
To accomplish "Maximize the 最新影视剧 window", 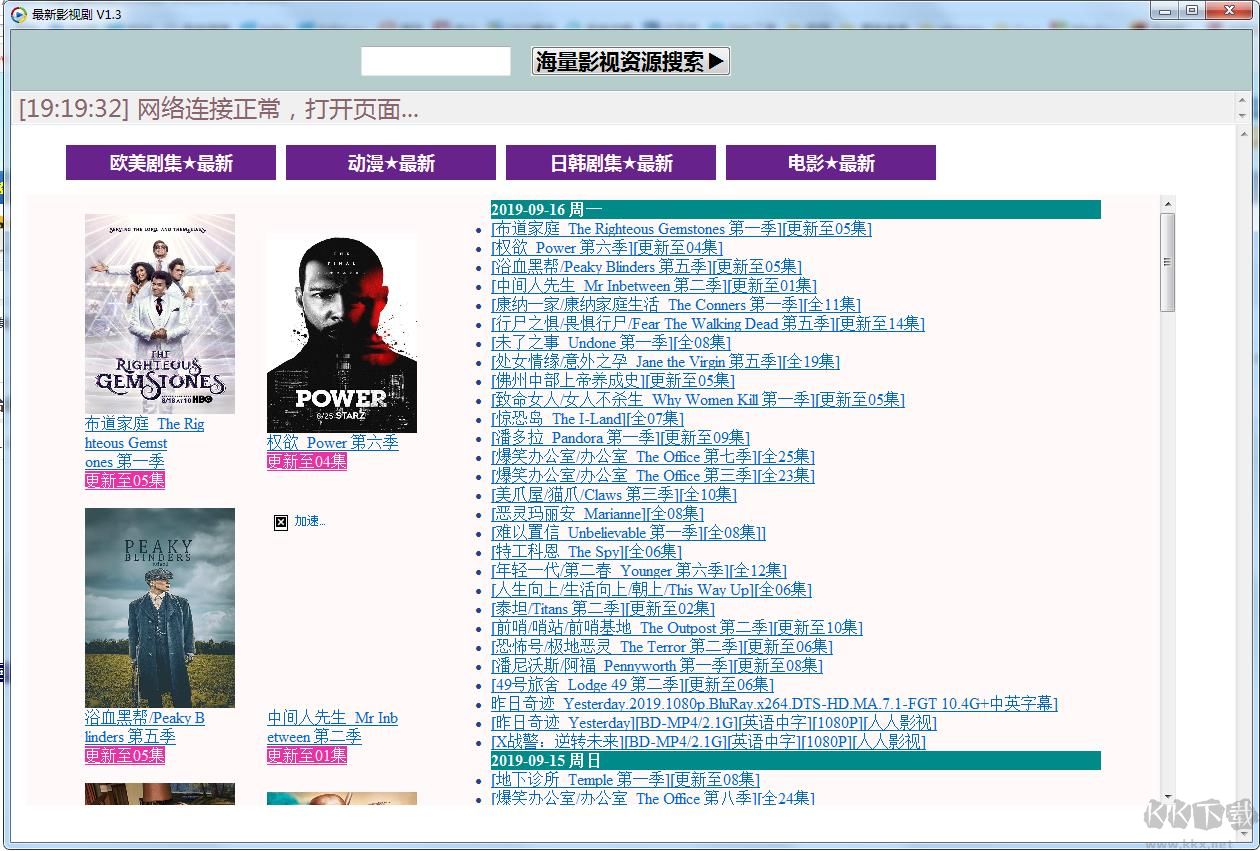I will (x=1191, y=10).
